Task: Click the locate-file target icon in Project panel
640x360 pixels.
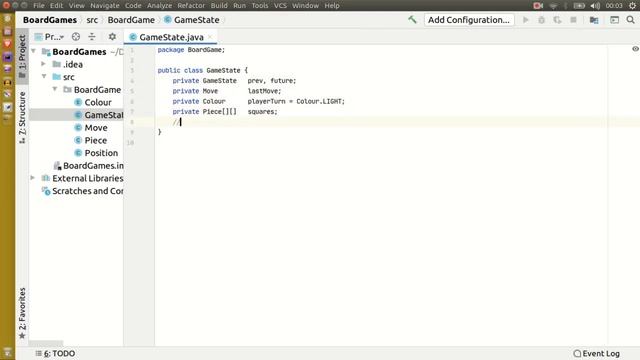Action: tap(76, 37)
